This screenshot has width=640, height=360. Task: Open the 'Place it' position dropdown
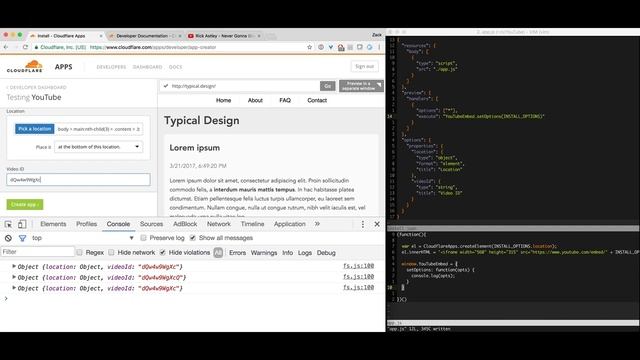[98, 147]
